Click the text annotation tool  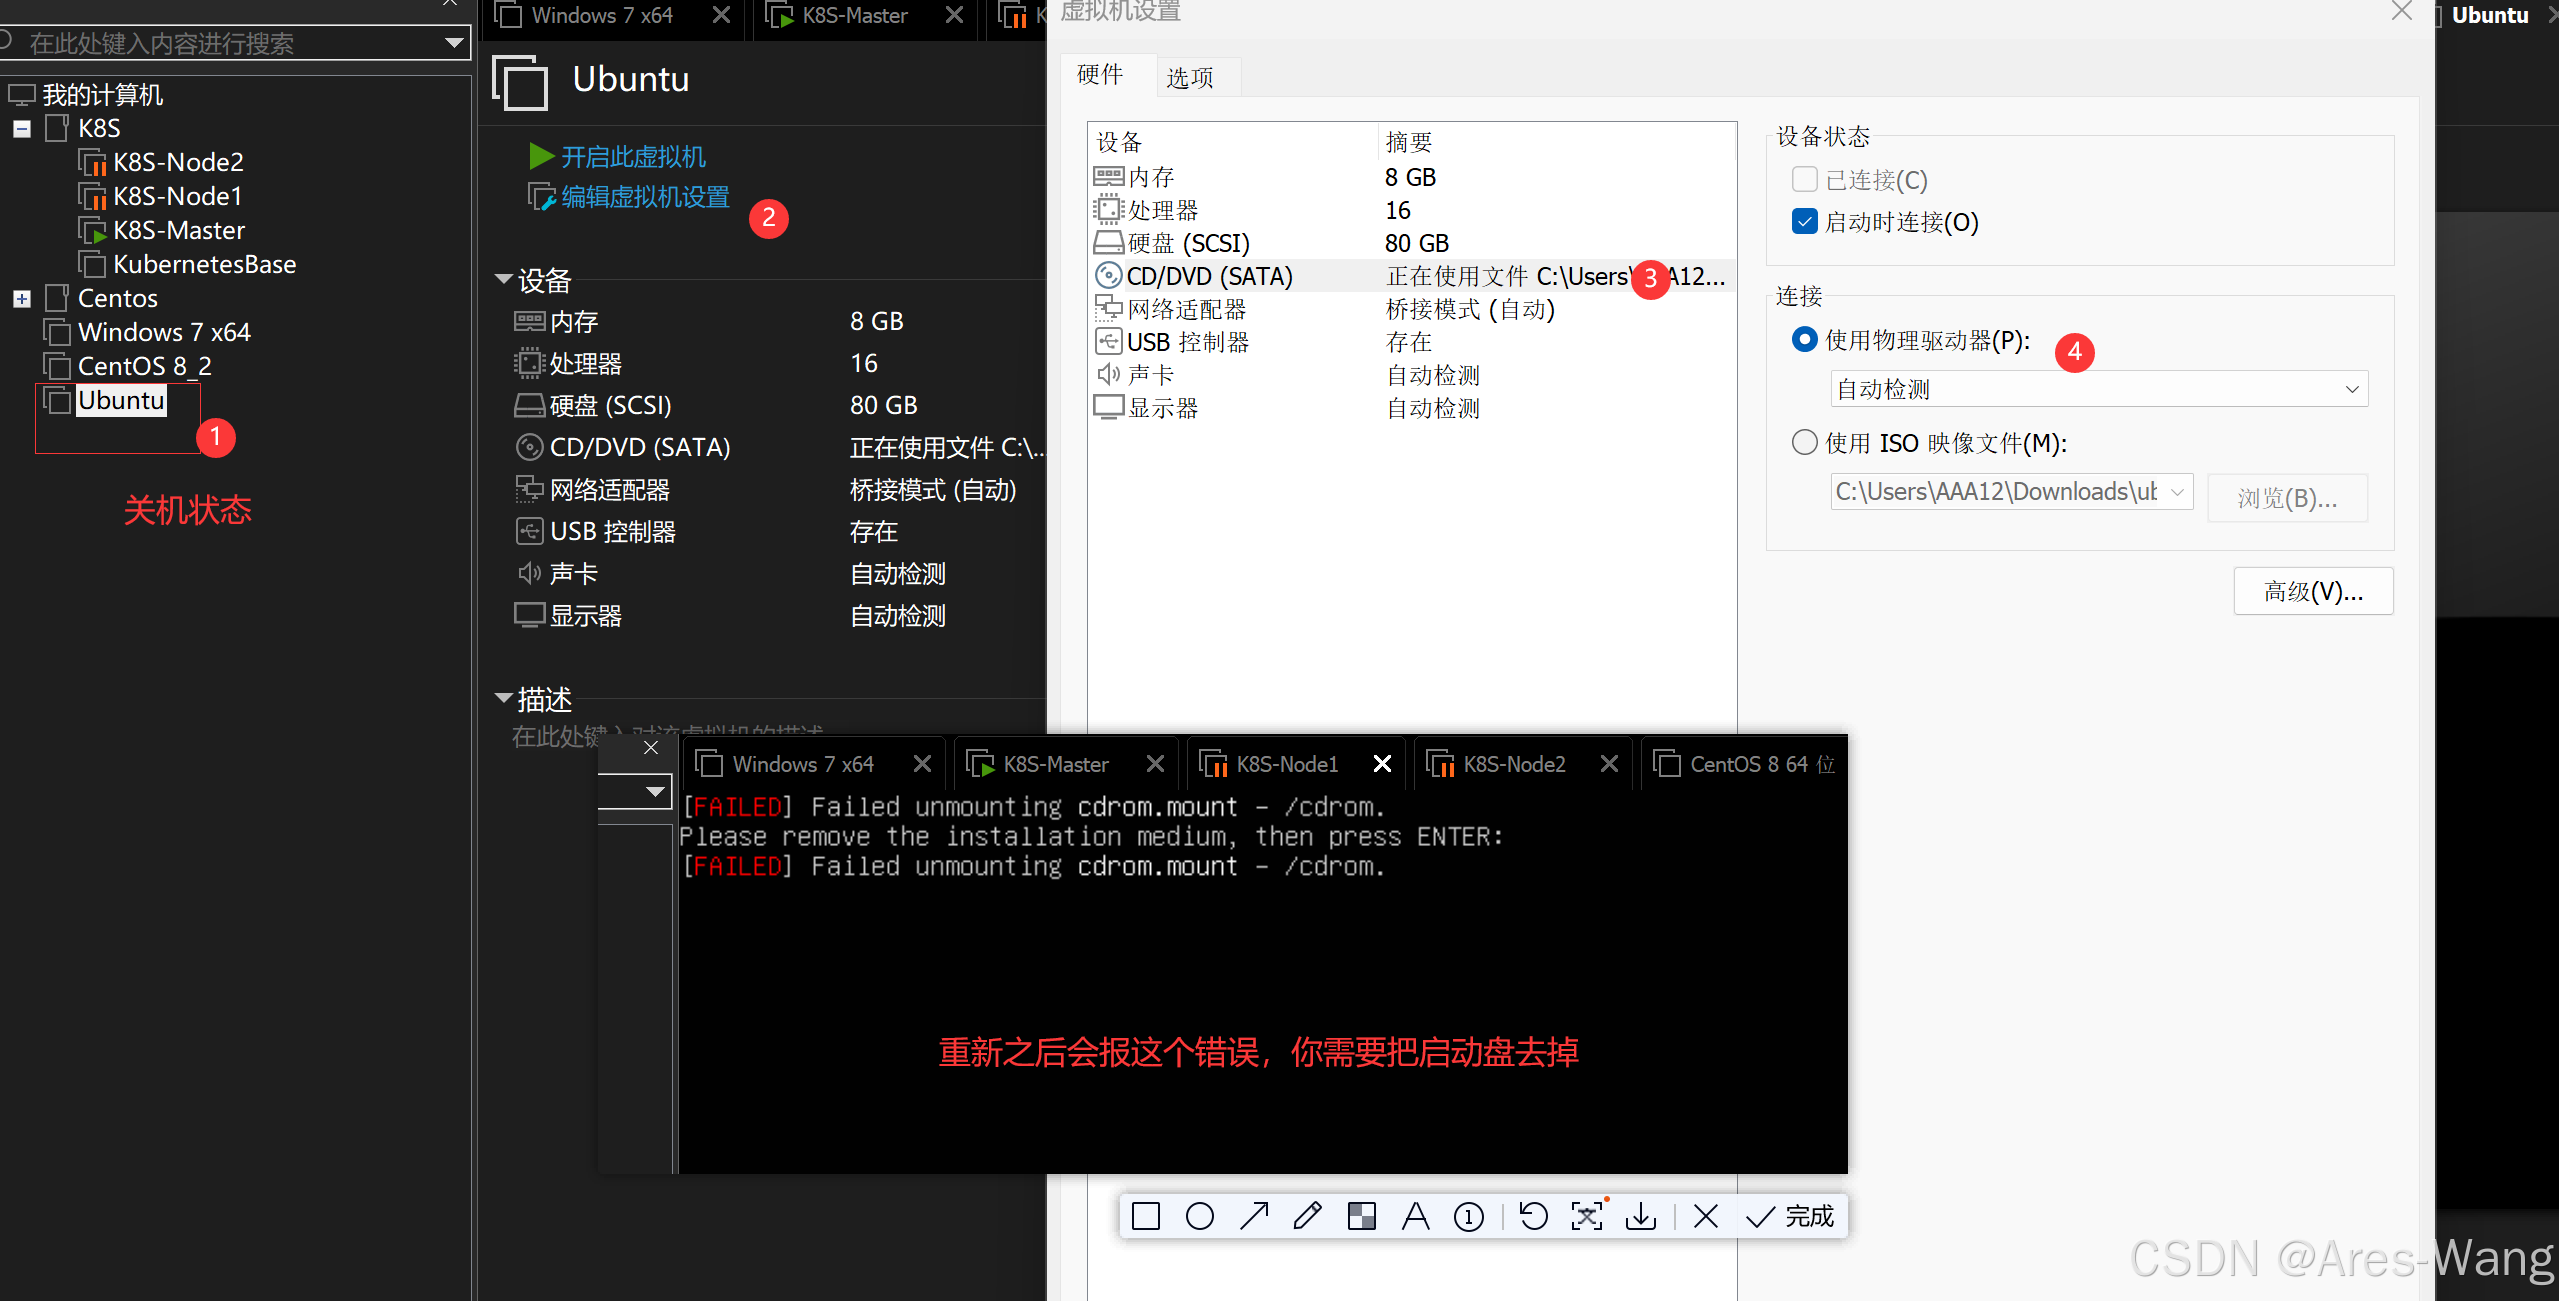click(x=1416, y=1216)
